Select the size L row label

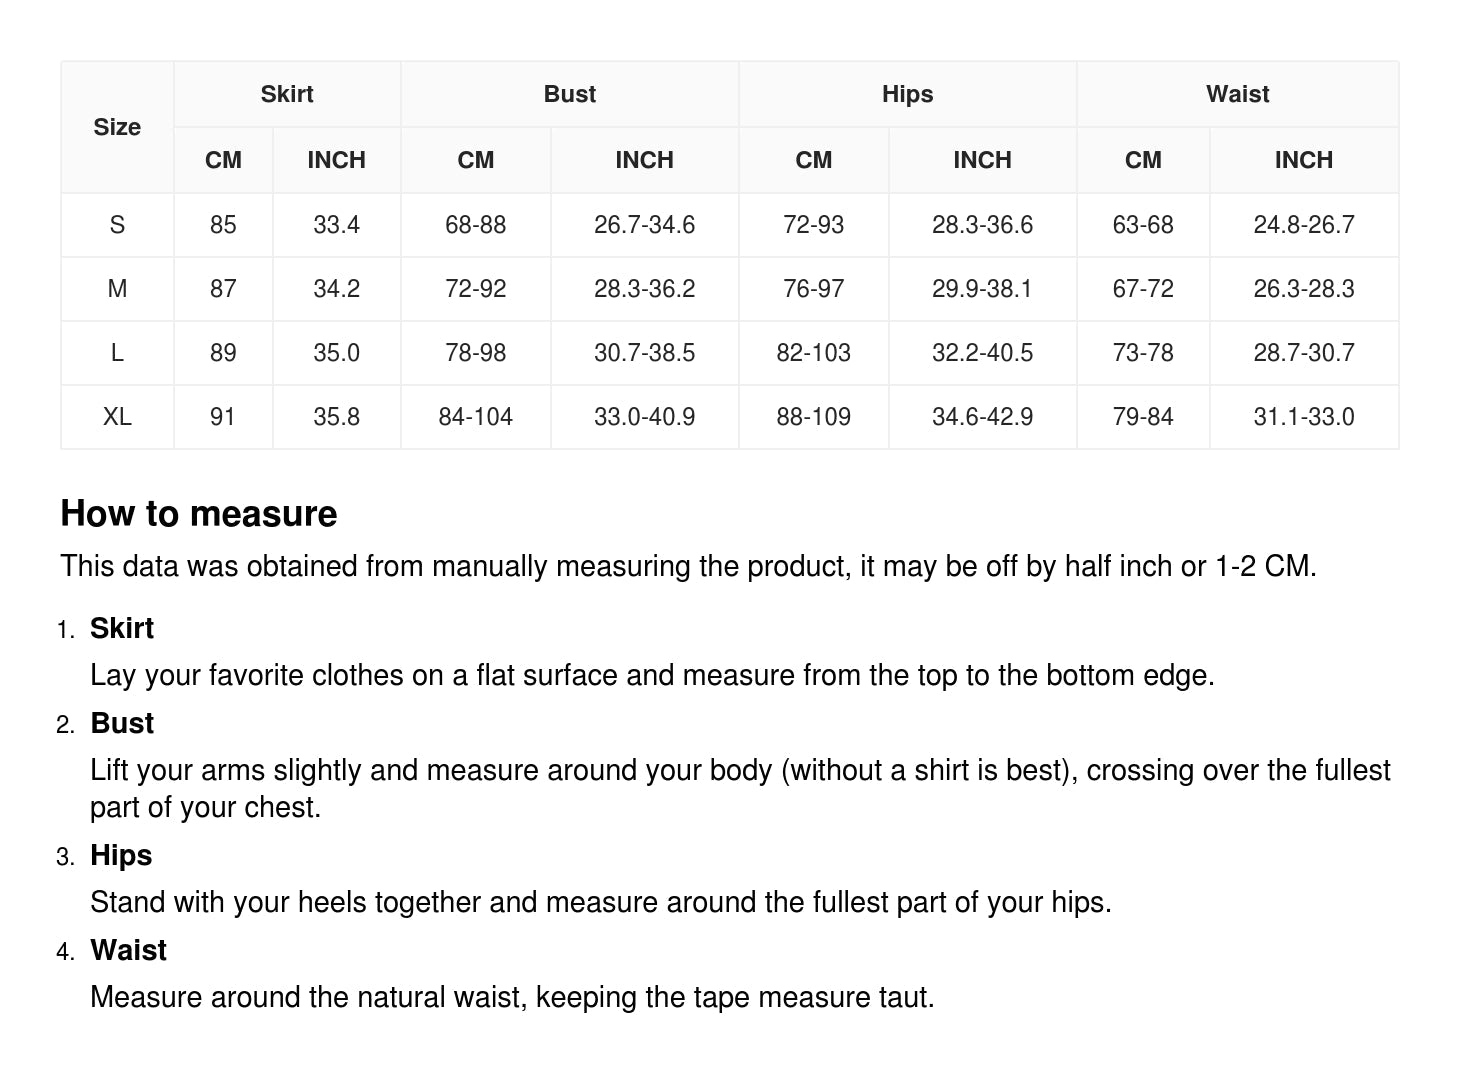click(117, 353)
